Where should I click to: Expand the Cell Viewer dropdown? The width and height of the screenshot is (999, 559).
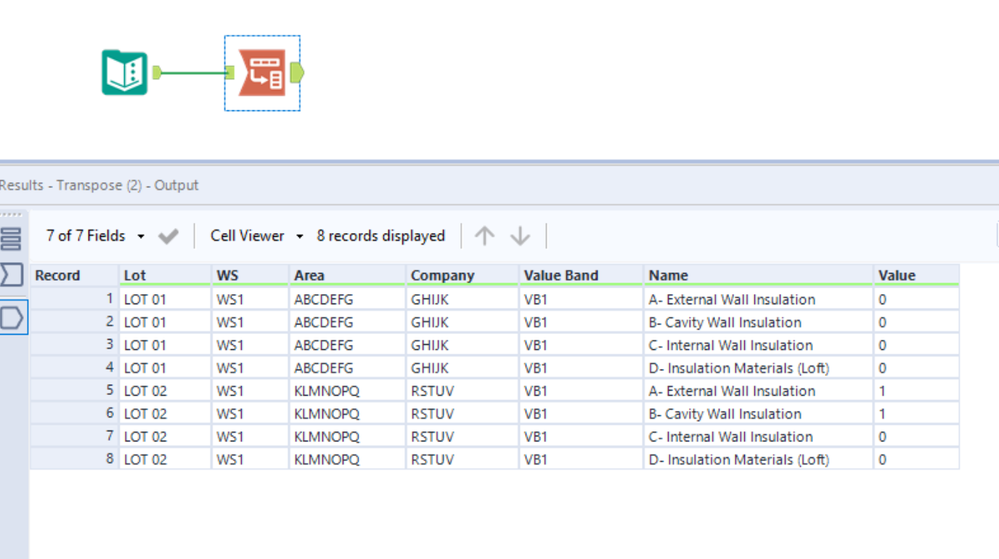256,236
